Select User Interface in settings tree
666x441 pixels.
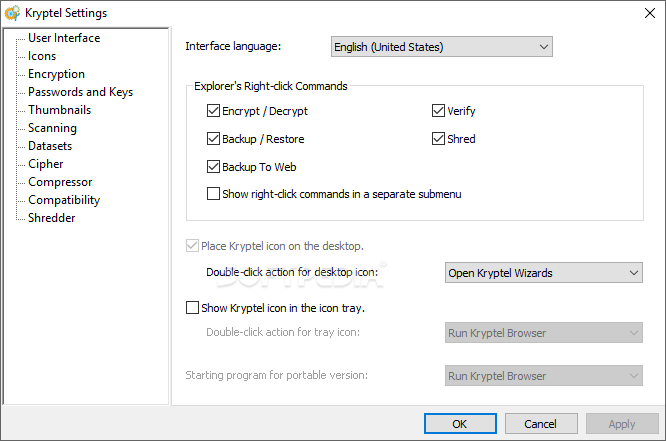click(64, 38)
